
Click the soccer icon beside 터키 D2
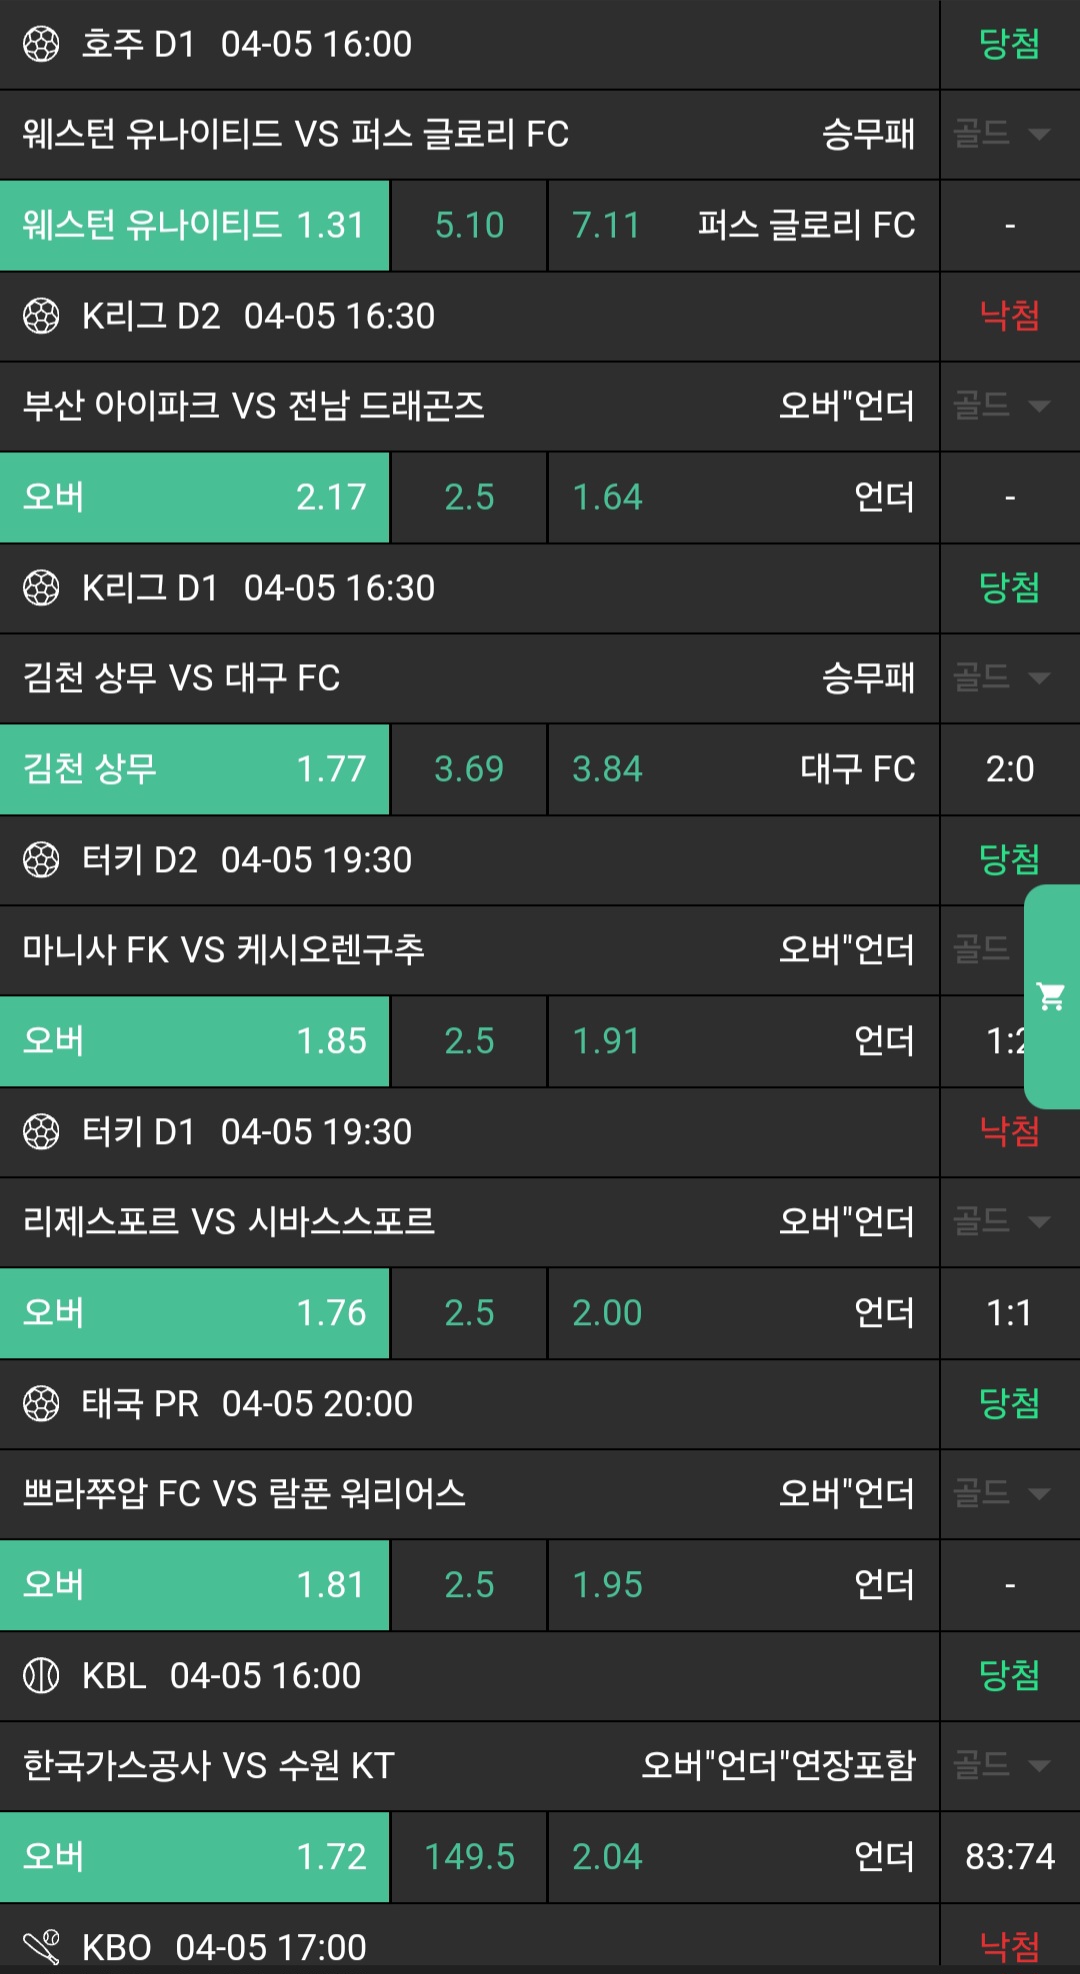[x=41, y=860]
